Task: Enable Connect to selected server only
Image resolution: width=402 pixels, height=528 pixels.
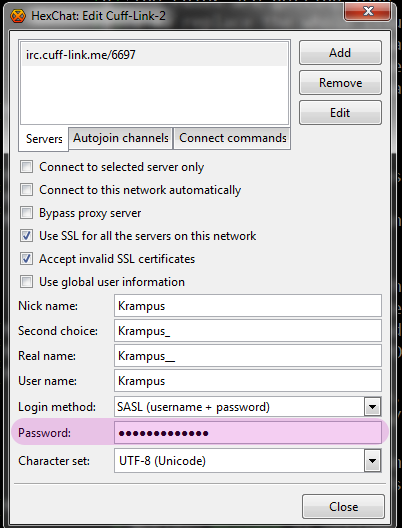Action: click(26, 167)
